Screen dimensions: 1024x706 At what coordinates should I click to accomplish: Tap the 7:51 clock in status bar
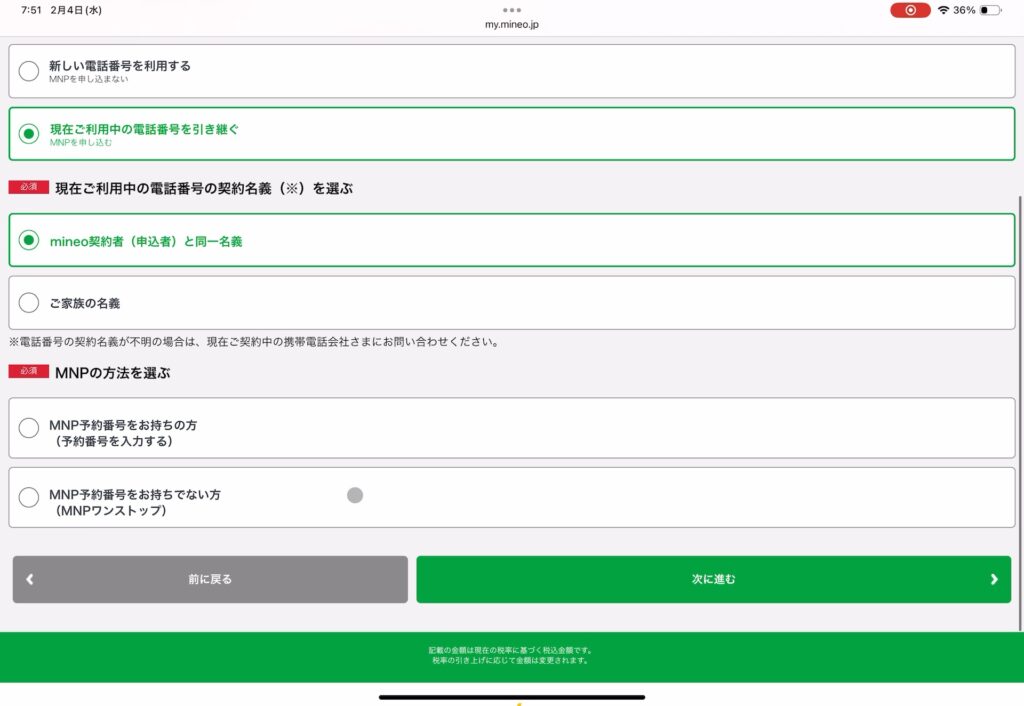pyautogui.click(x=32, y=10)
